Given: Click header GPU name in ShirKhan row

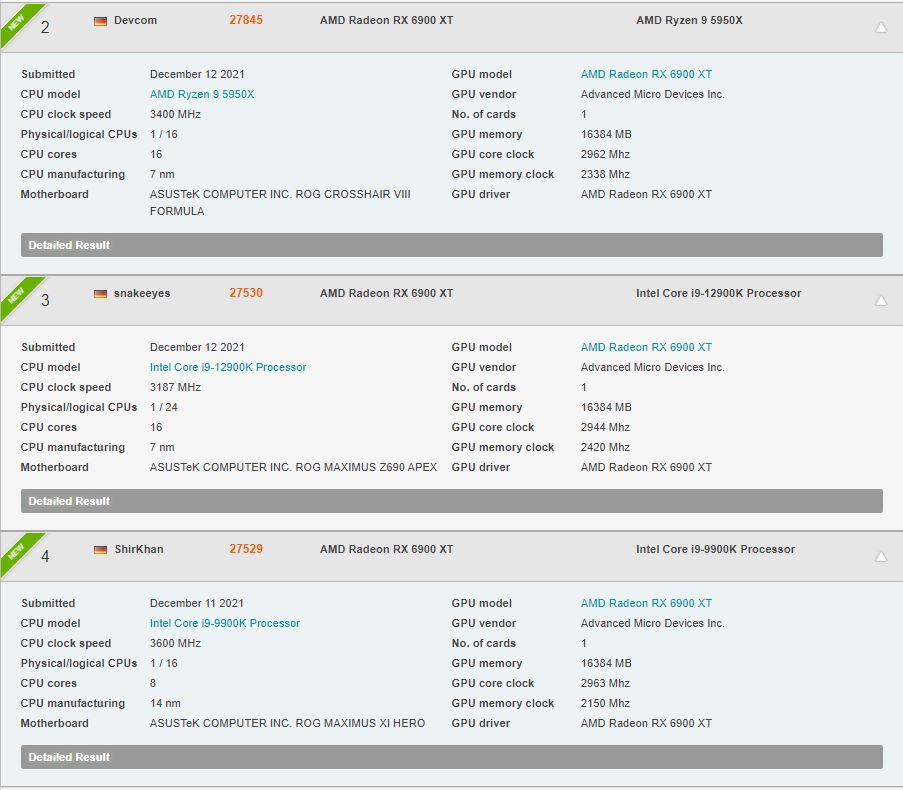Looking at the screenshot, I should [x=386, y=549].
